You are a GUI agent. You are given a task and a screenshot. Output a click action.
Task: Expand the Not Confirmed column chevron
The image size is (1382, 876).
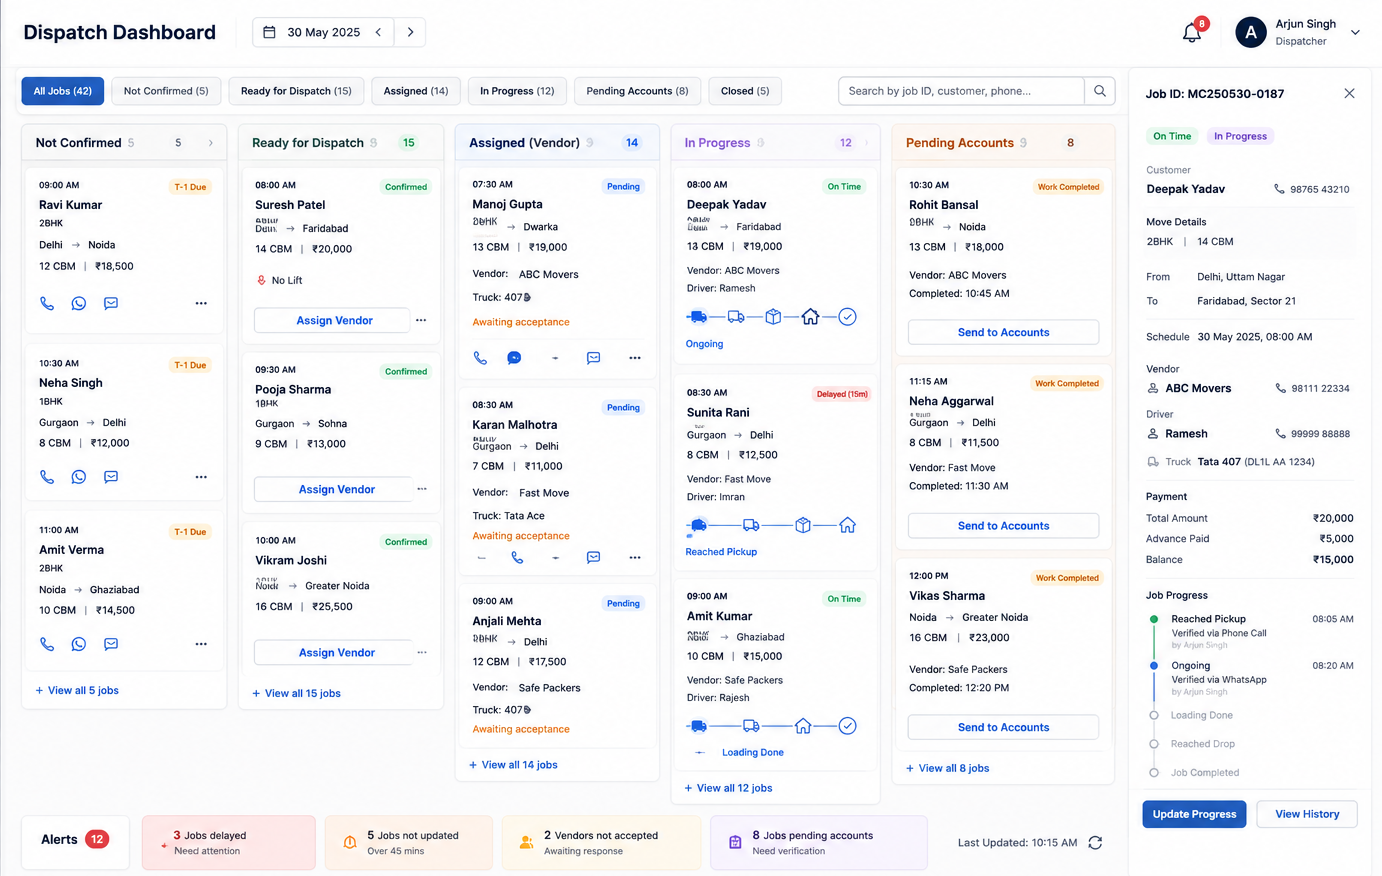210,143
